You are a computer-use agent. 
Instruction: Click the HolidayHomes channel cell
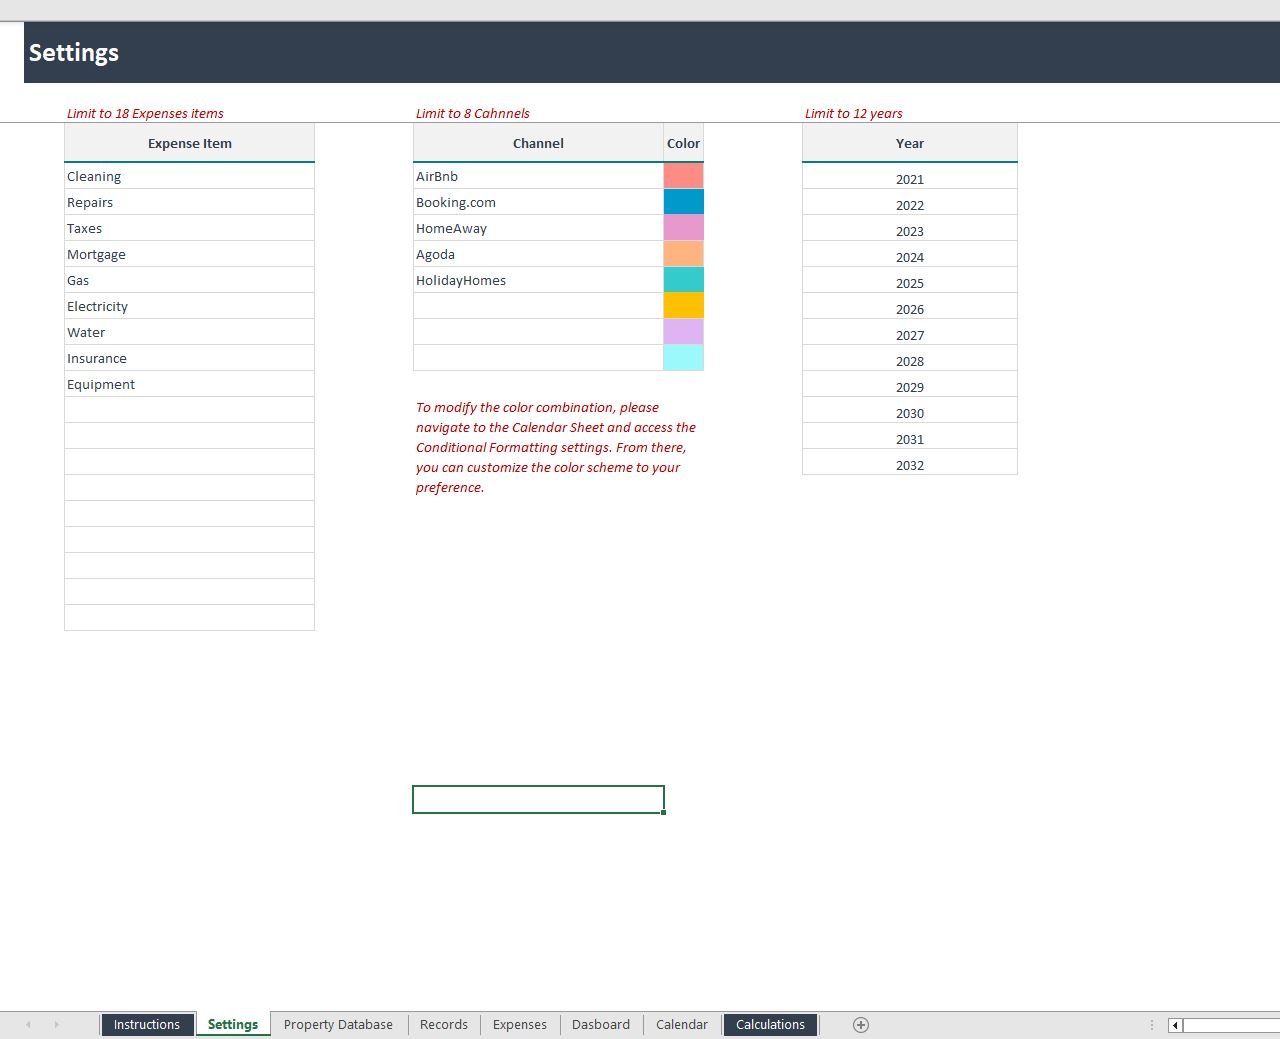tap(538, 280)
